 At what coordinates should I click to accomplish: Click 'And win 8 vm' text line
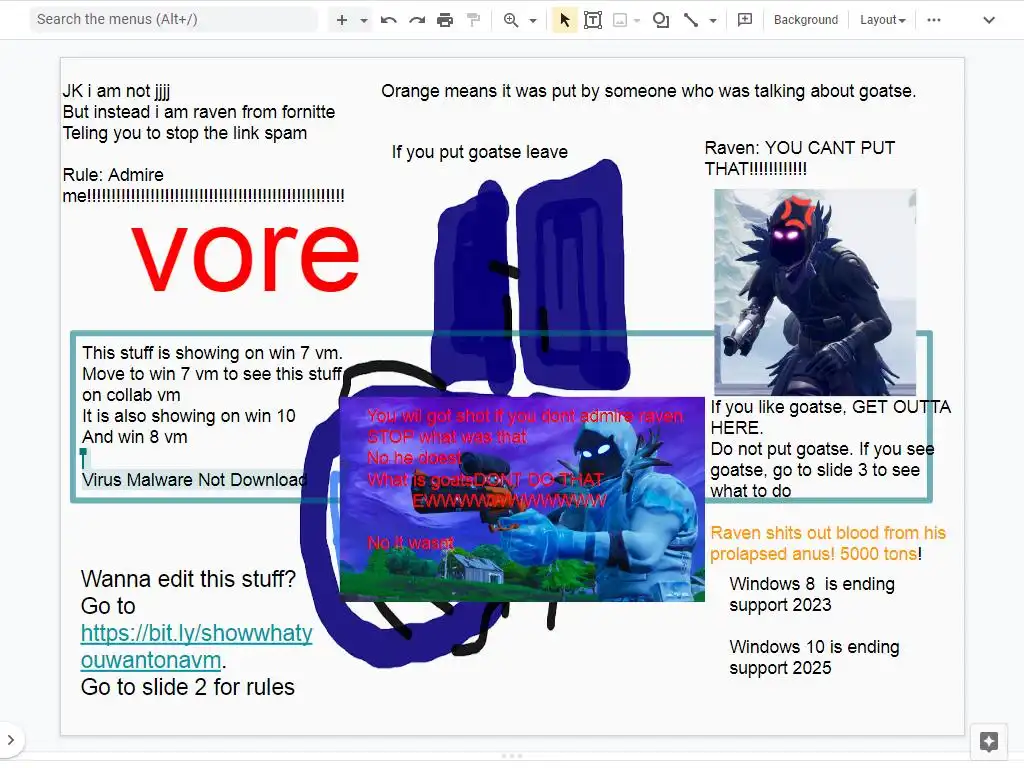coord(135,437)
